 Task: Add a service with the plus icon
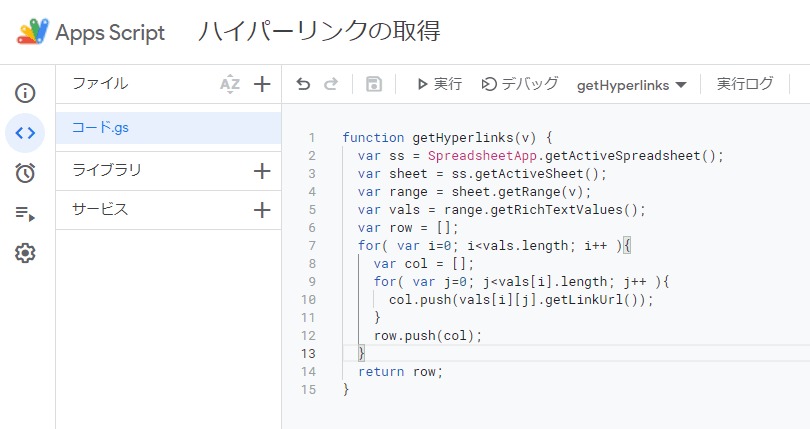pos(262,210)
